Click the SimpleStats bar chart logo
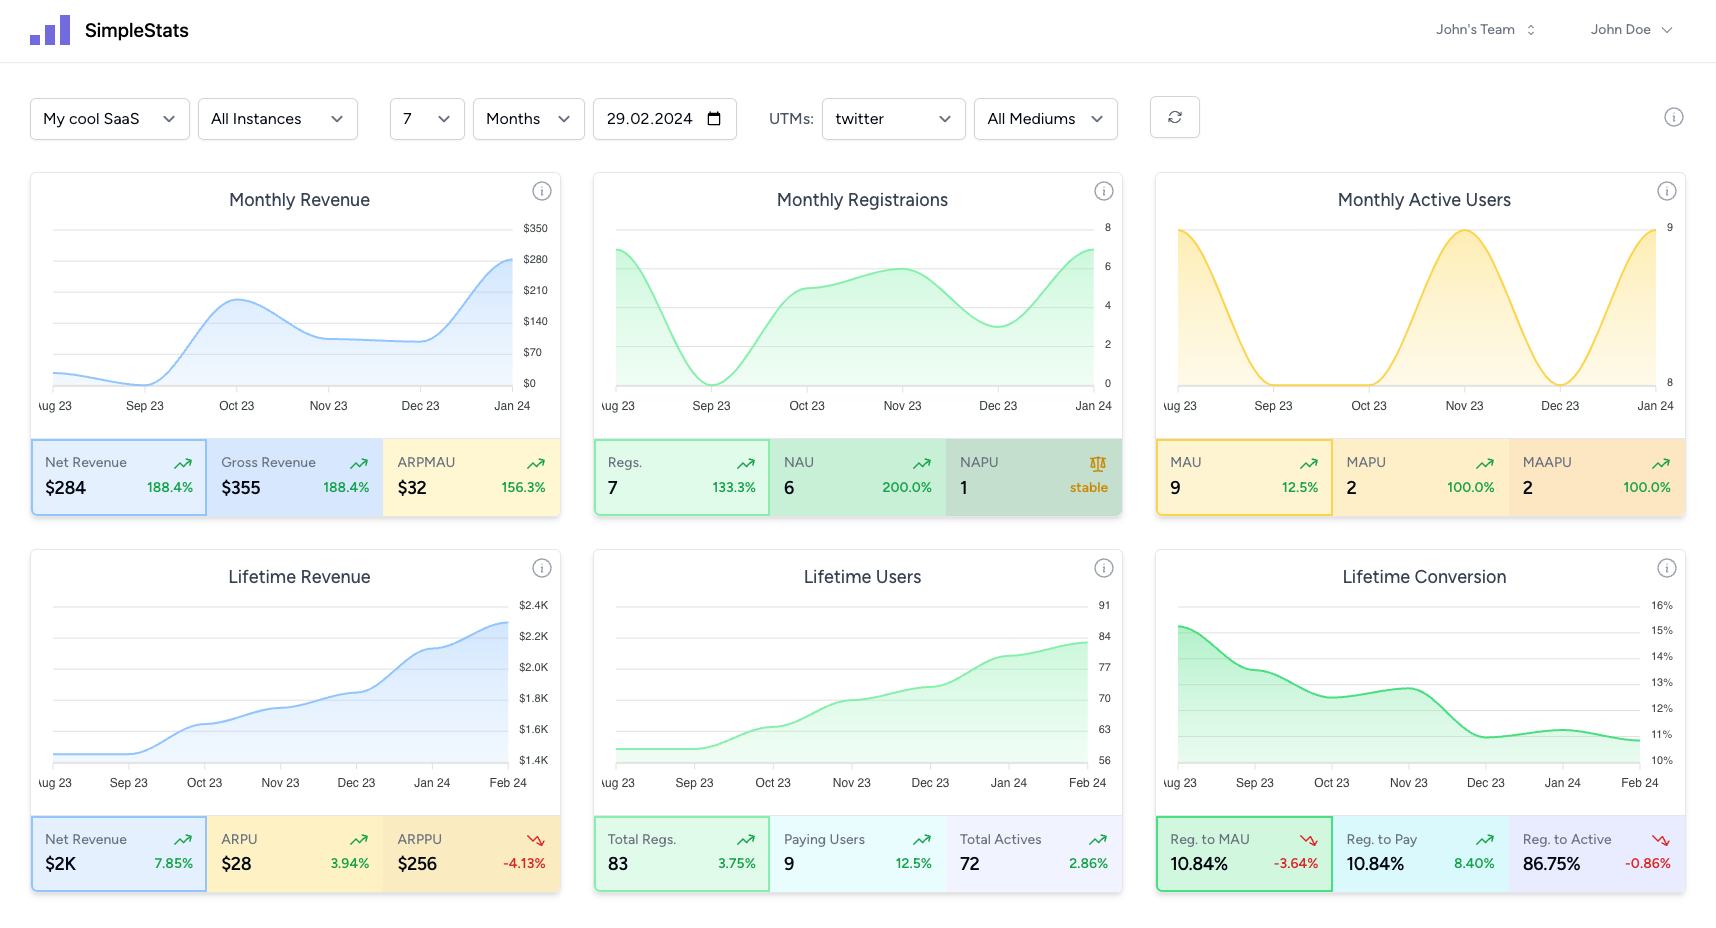The image size is (1716, 928). [x=50, y=30]
